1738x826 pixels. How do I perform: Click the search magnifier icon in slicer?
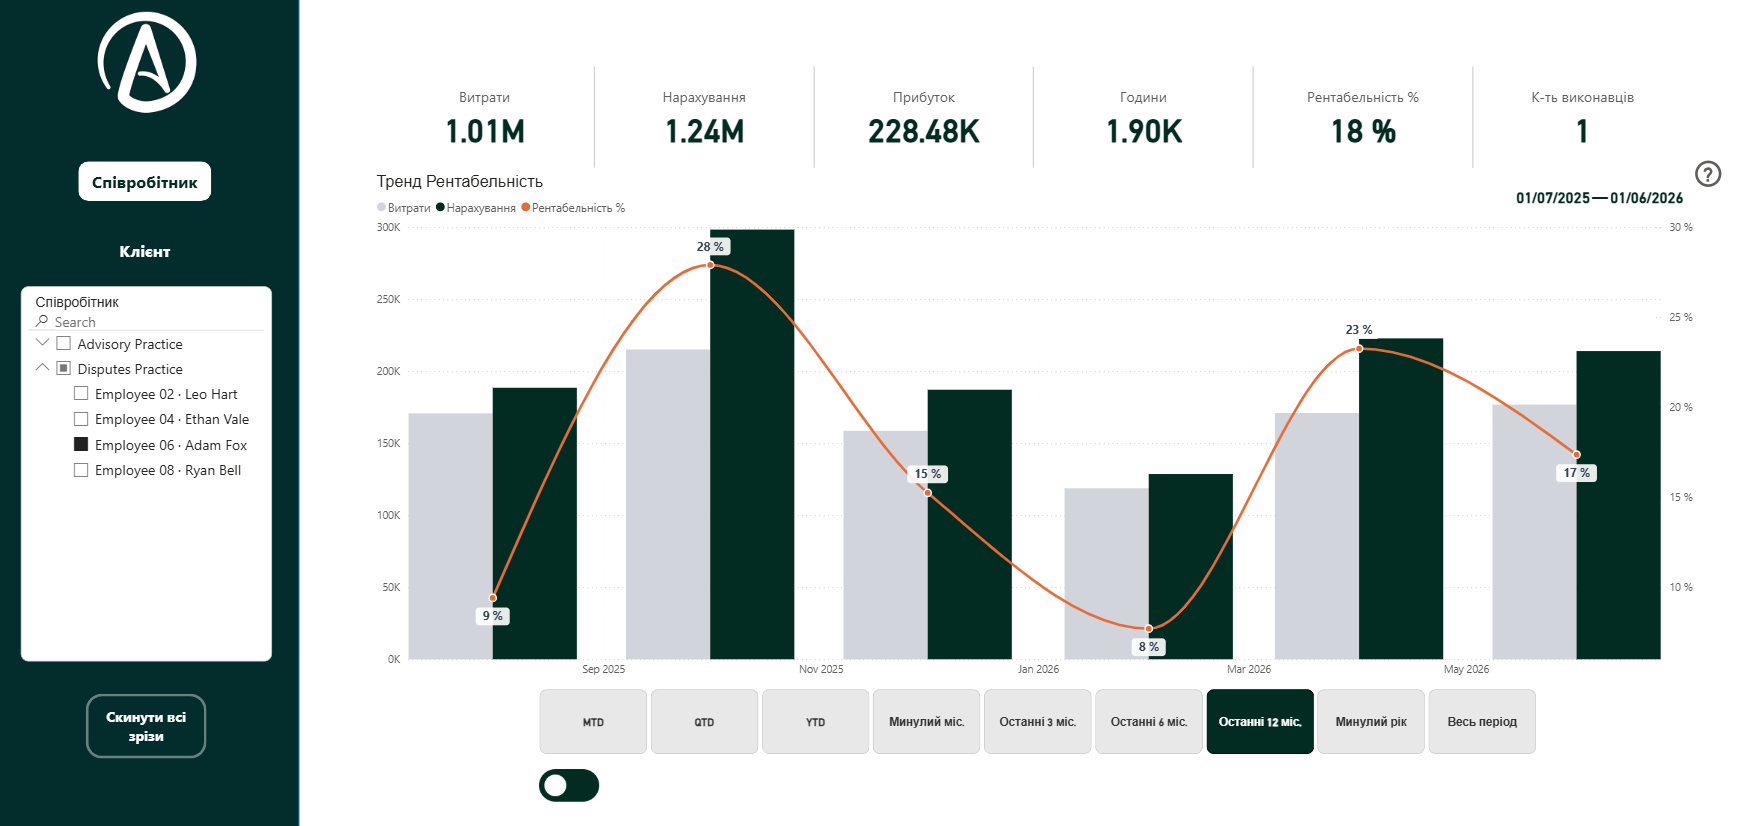point(42,321)
